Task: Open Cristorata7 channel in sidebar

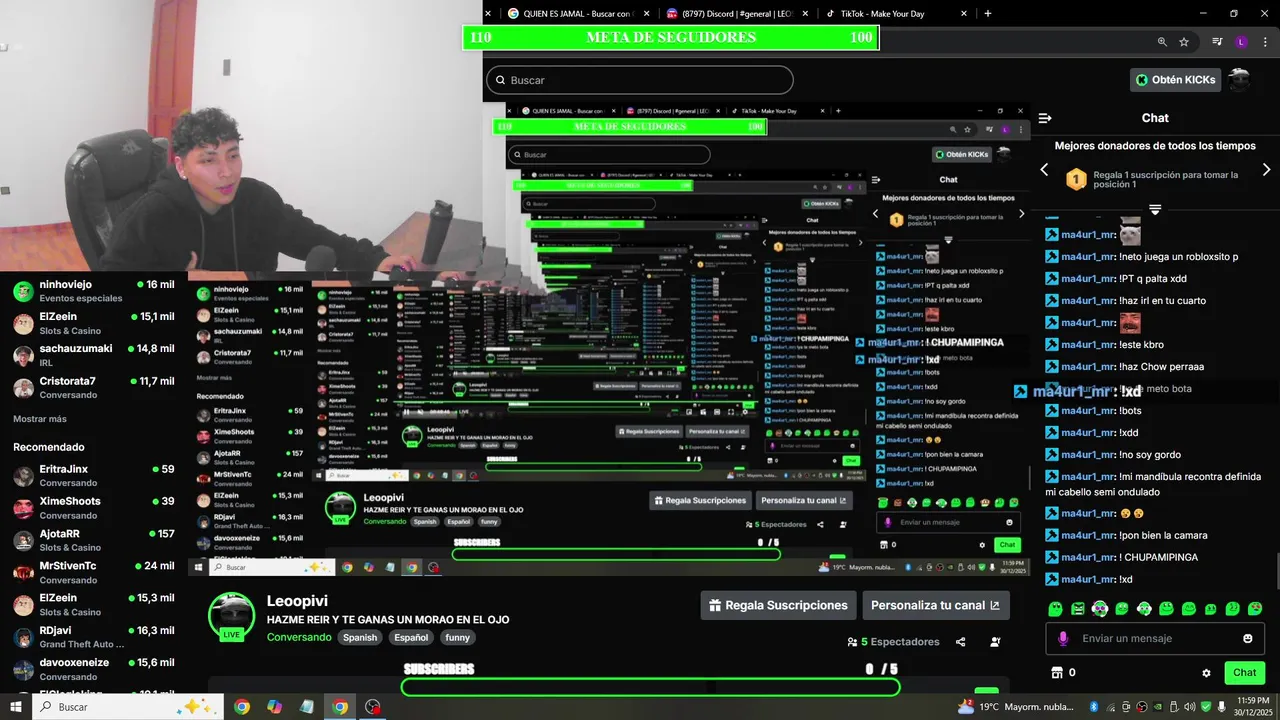Action: 94,387
